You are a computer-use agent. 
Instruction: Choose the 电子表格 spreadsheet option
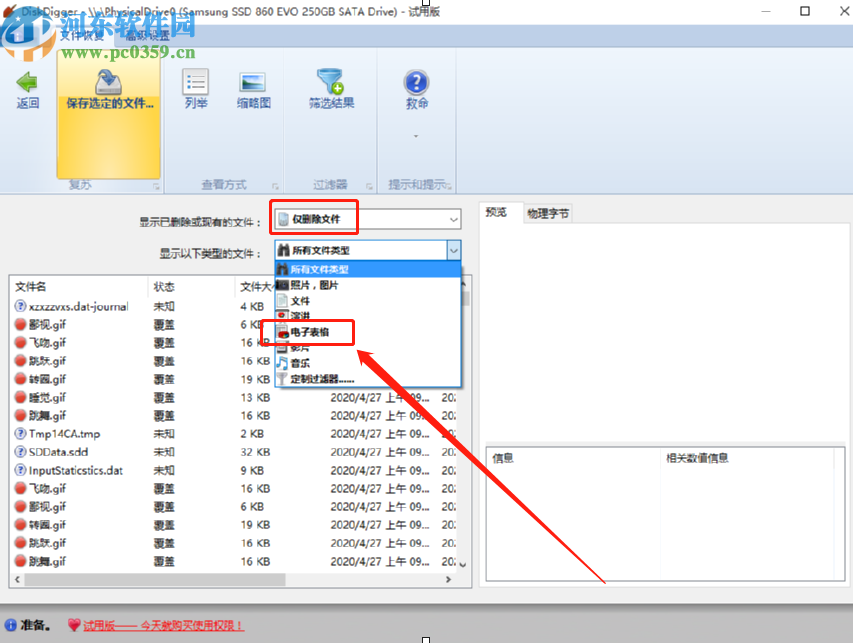pyautogui.click(x=368, y=332)
